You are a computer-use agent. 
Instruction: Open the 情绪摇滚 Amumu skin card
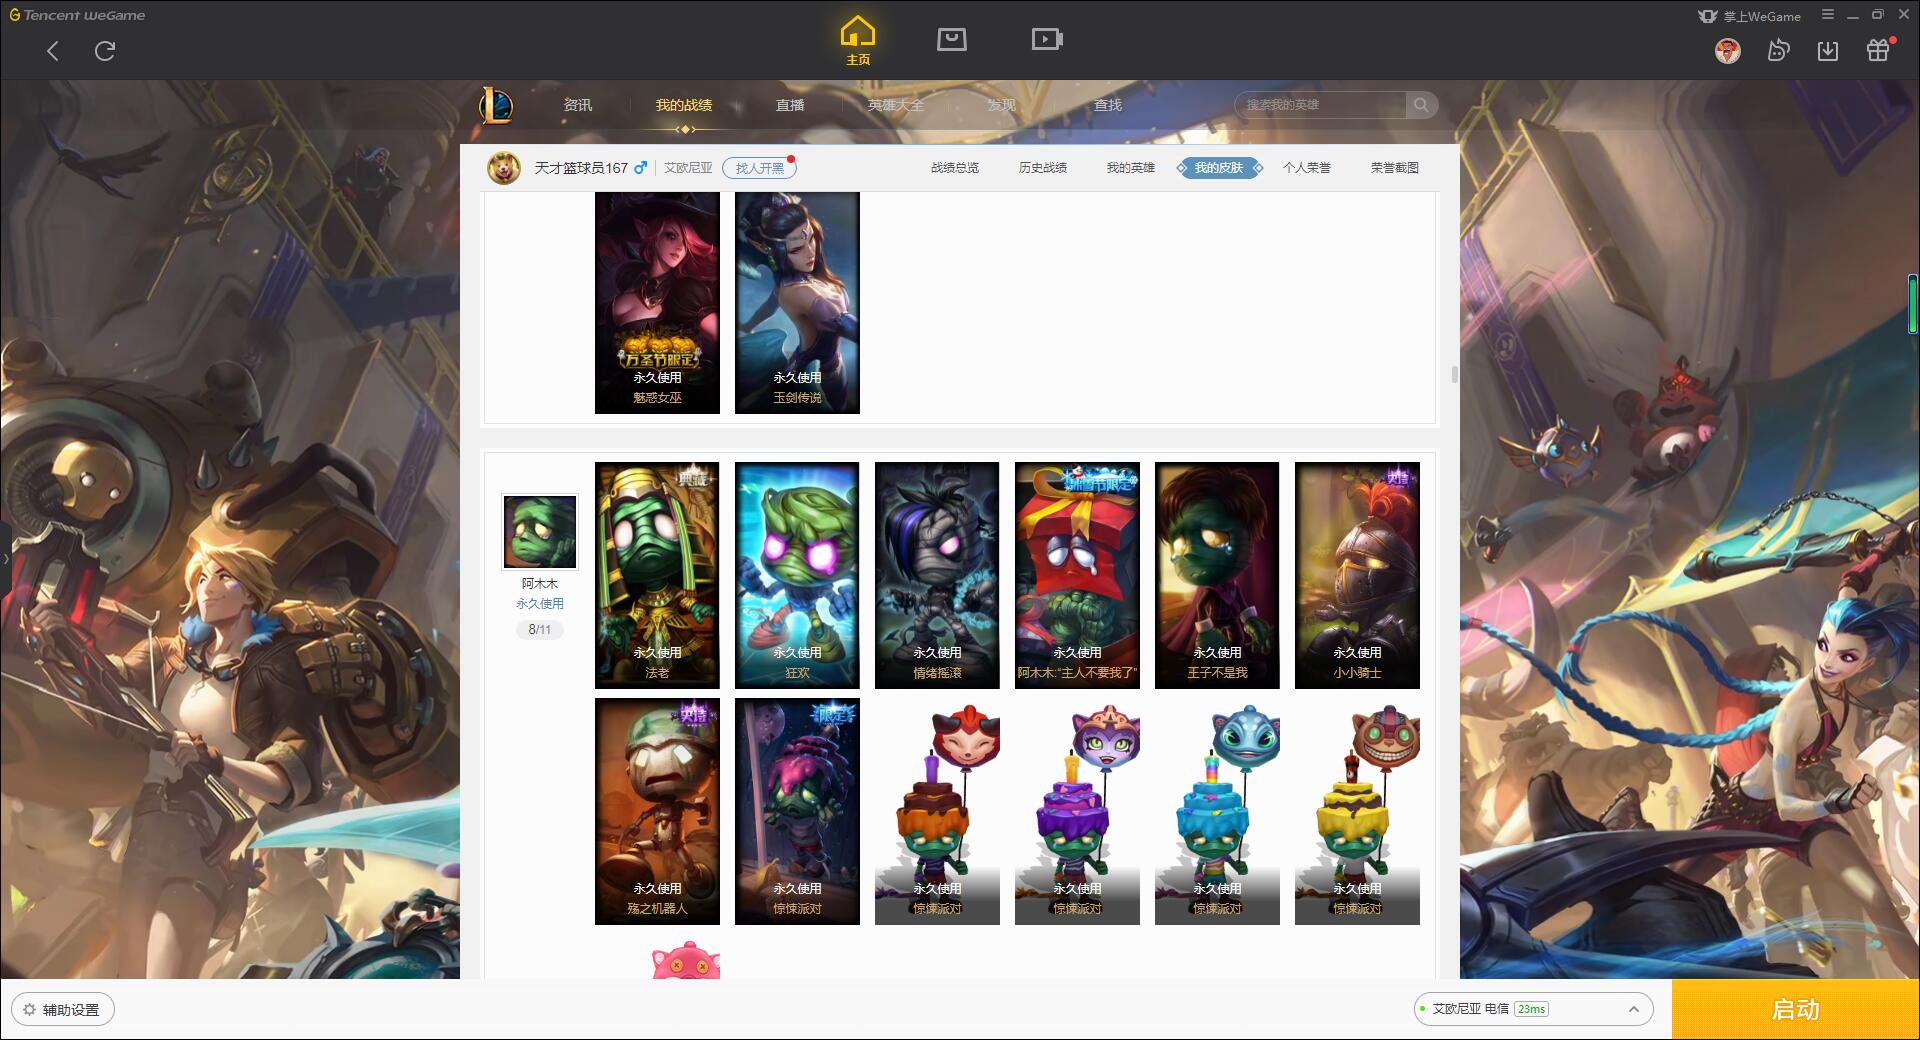pyautogui.click(x=937, y=575)
